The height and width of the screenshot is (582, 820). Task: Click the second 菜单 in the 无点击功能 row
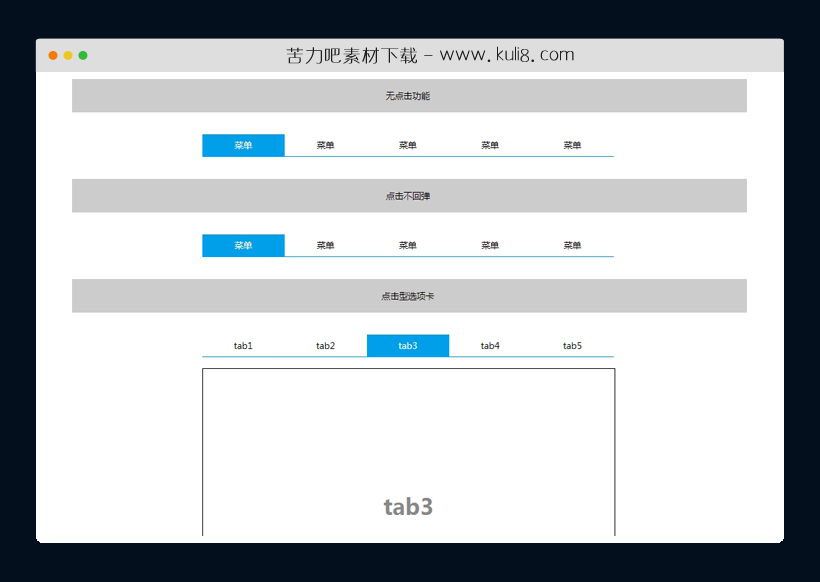[326, 144]
